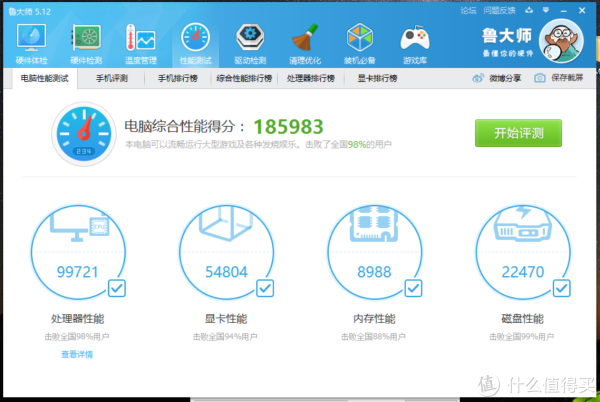Uncheck the 显卡性能 test checkbox
Image resolution: width=600 pixels, height=402 pixels.
pos(265,288)
